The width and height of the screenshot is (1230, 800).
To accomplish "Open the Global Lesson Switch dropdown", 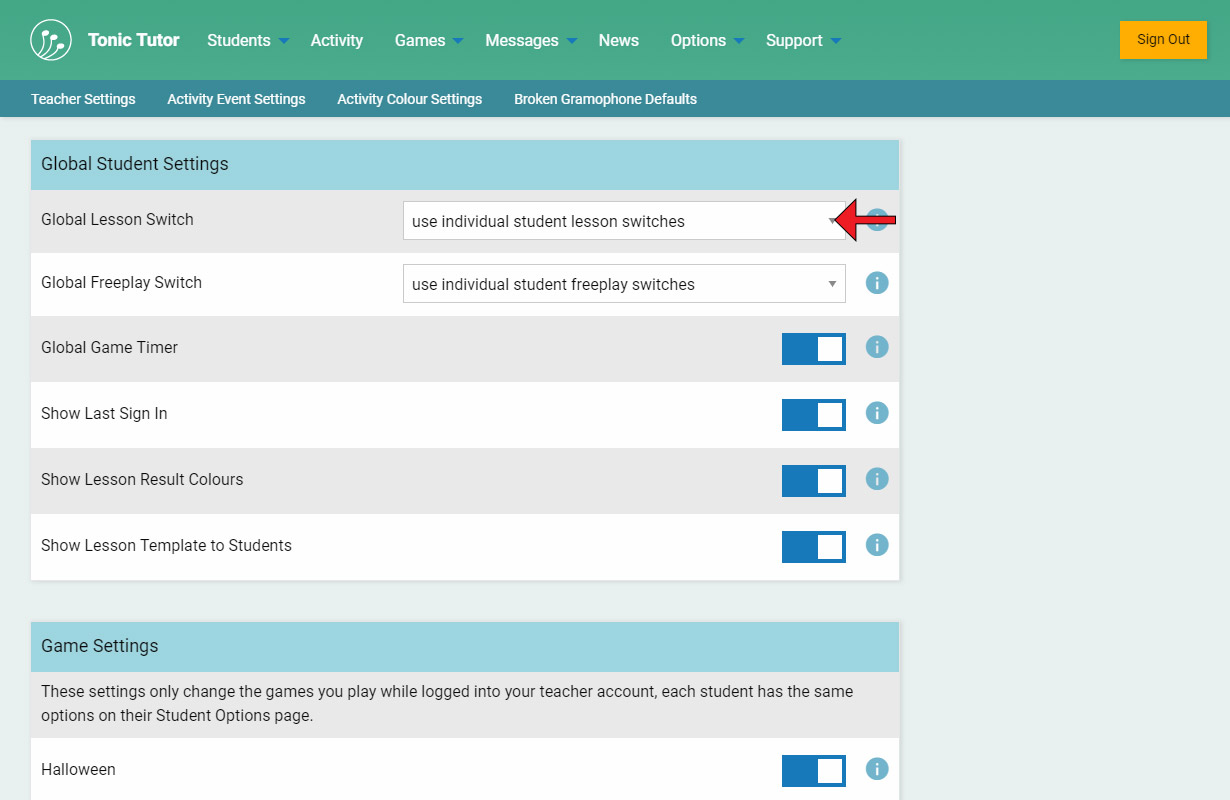I will (x=623, y=221).
